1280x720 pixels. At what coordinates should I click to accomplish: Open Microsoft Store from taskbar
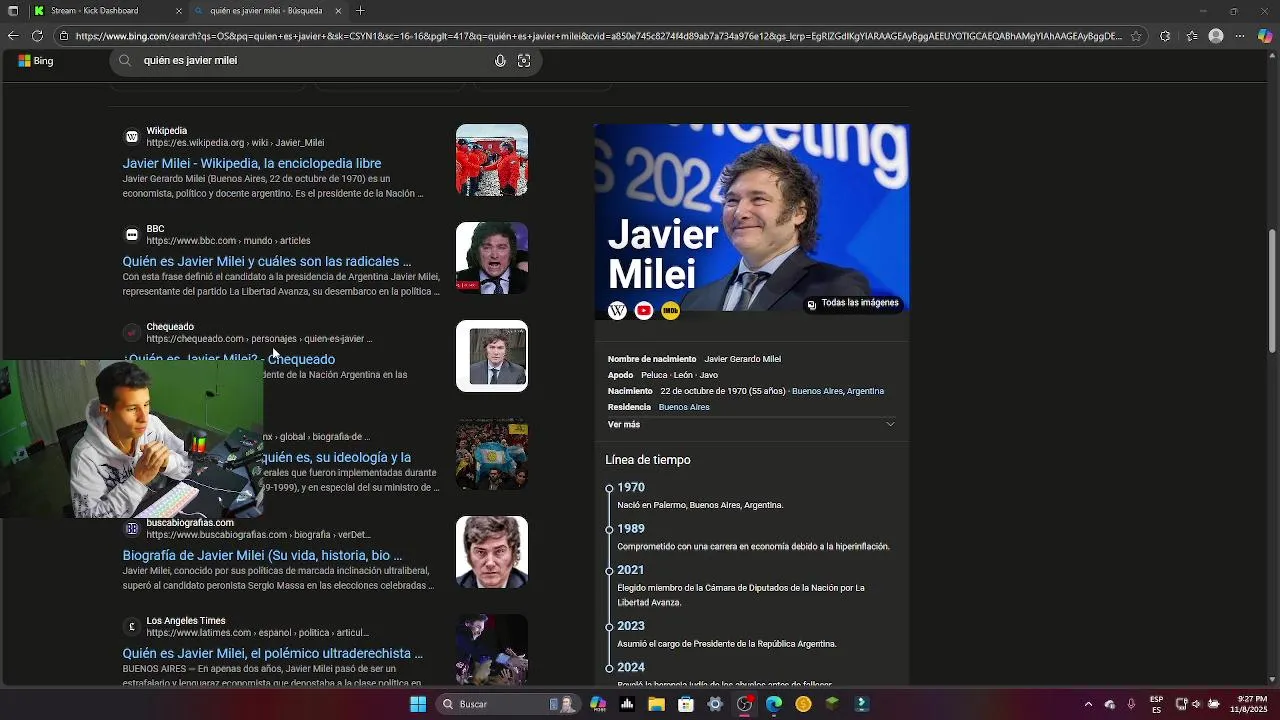[686, 704]
